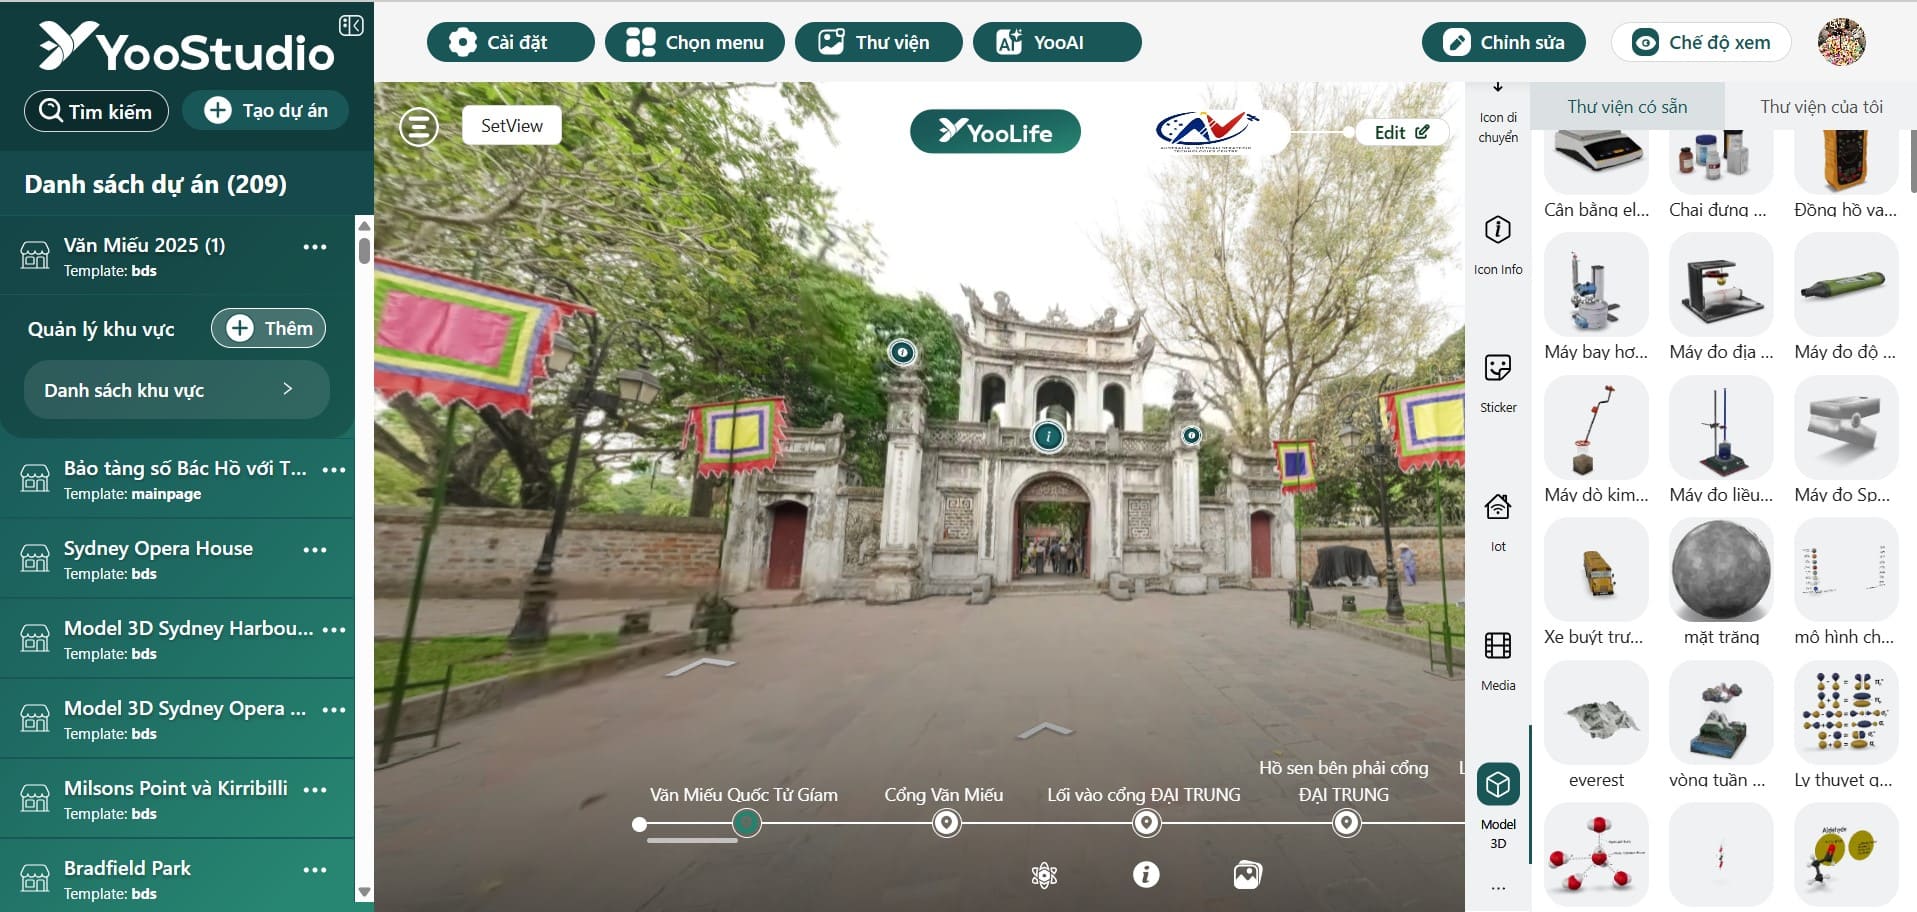
Task: Choose mặt trăng model thumbnail
Action: pyautogui.click(x=1721, y=570)
